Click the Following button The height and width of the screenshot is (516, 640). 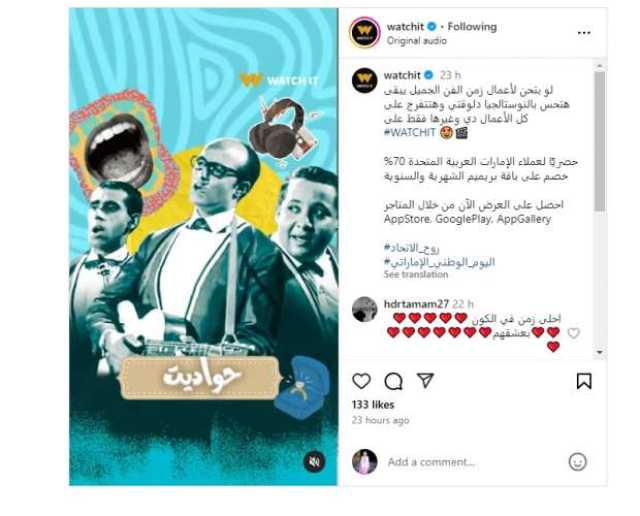pos(472,27)
